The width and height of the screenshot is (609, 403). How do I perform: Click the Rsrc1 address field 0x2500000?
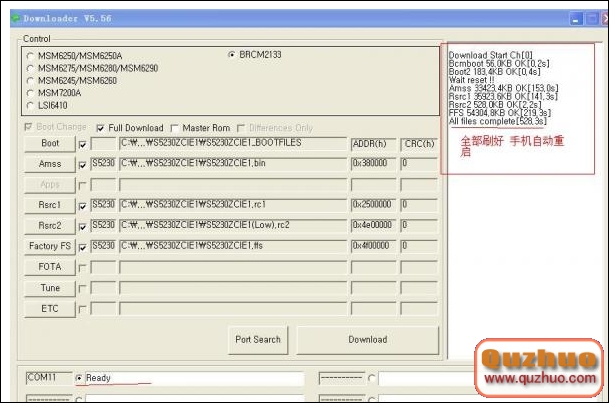[x=374, y=205]
